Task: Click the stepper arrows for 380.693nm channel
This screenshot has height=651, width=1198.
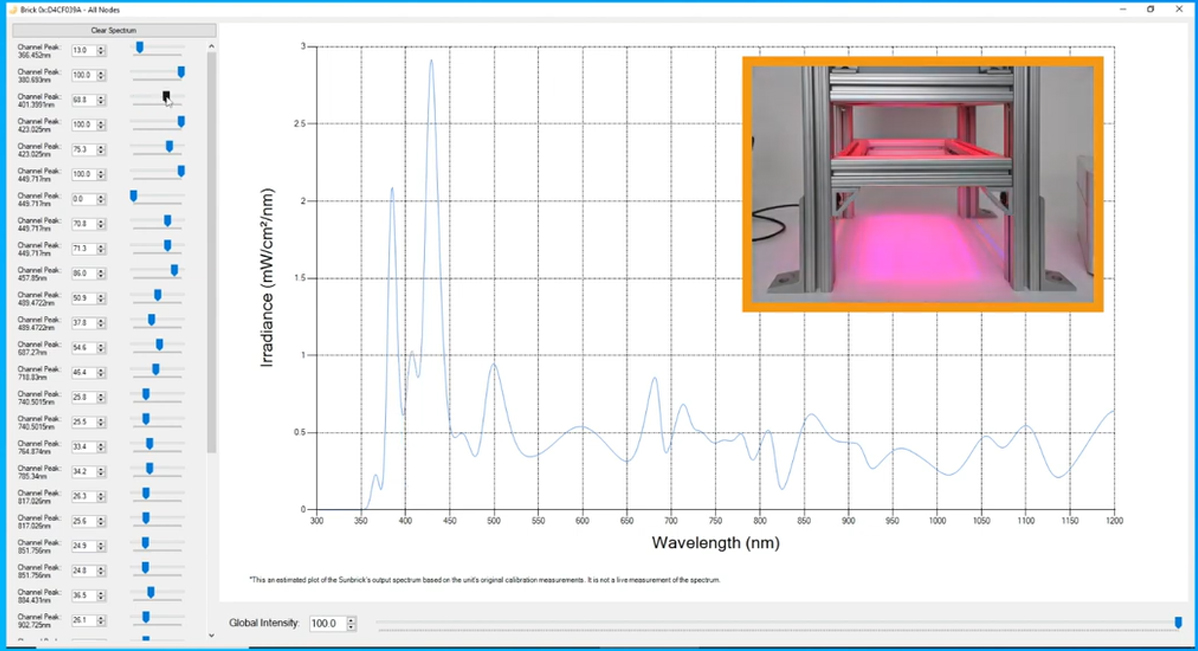Action: 101,76
